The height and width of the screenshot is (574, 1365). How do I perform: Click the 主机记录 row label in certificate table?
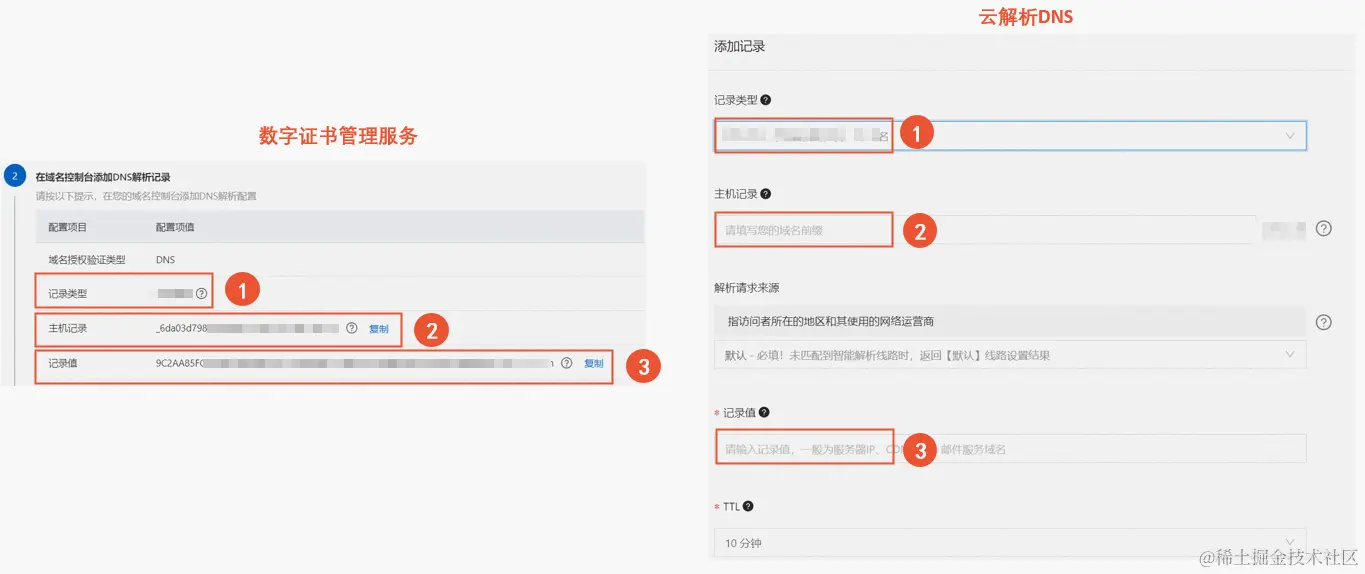coord(68,329)
